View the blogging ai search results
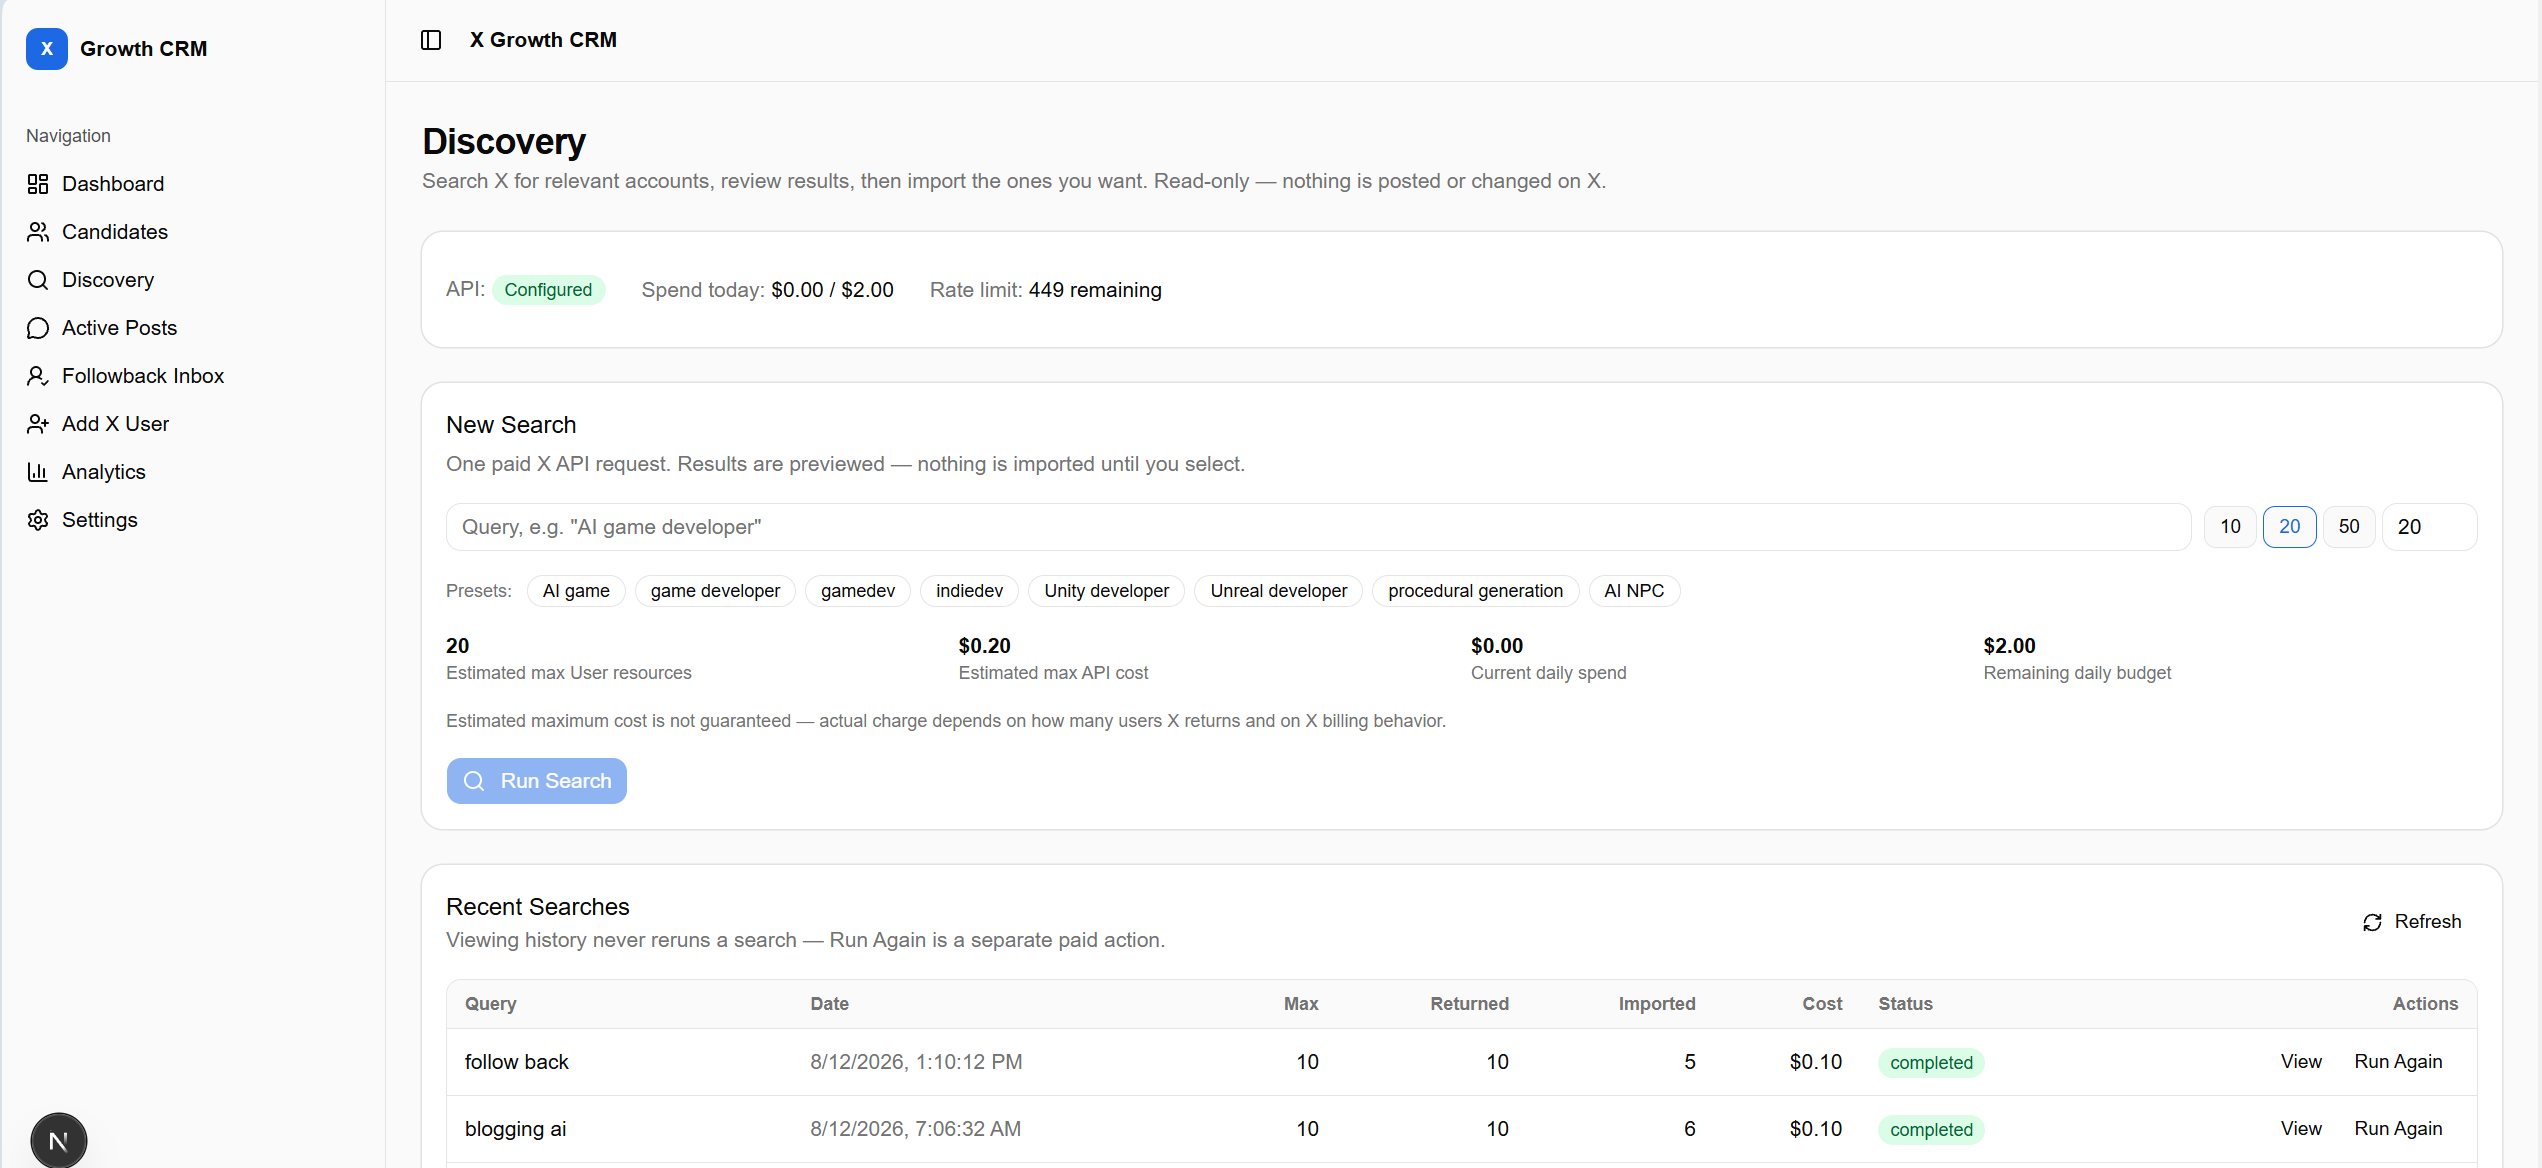 click(2301, 1129)
